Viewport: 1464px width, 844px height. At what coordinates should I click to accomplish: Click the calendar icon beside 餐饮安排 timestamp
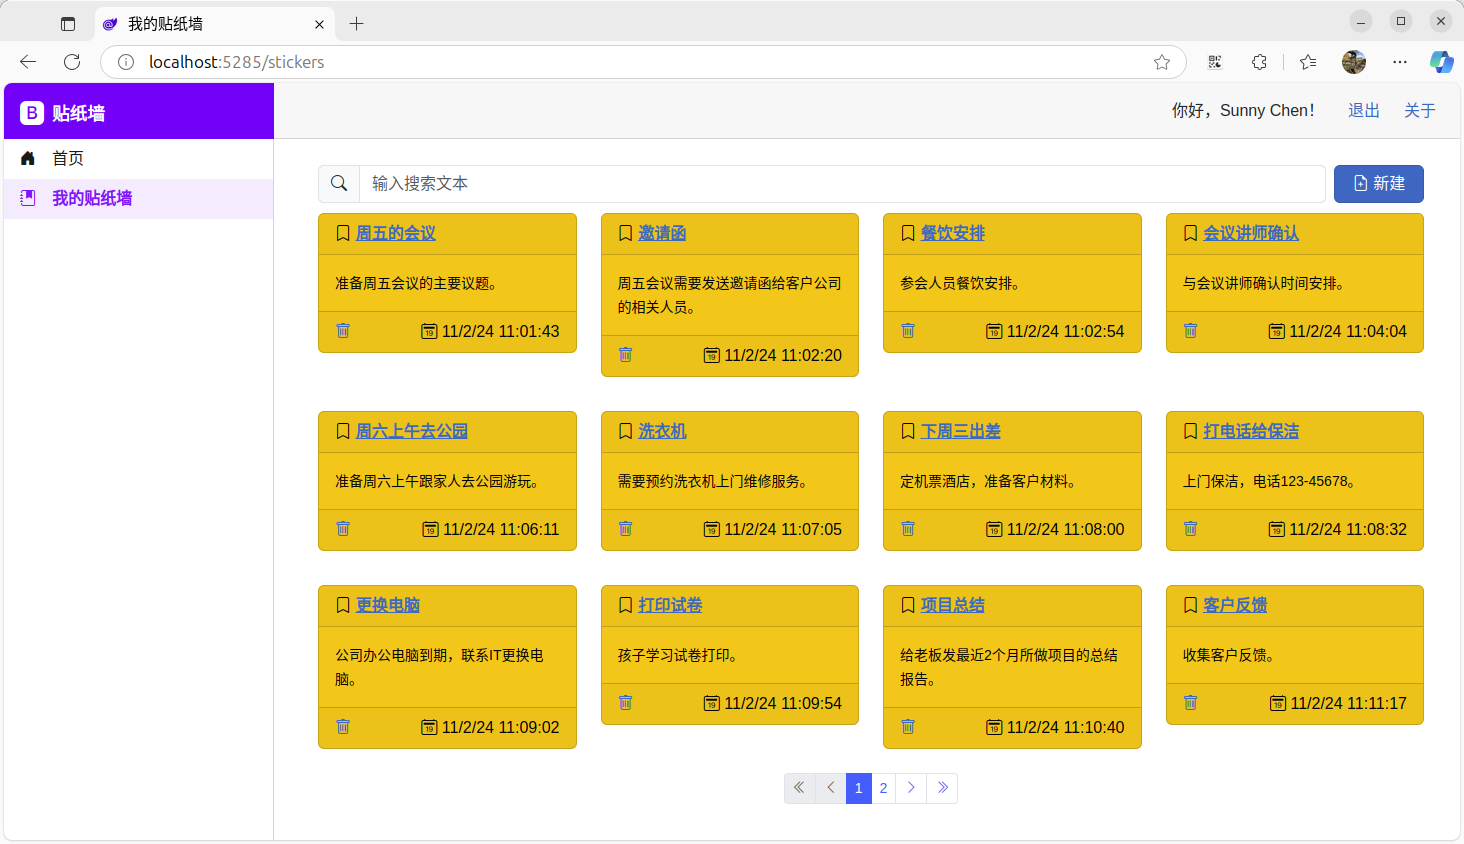point(994,330)
